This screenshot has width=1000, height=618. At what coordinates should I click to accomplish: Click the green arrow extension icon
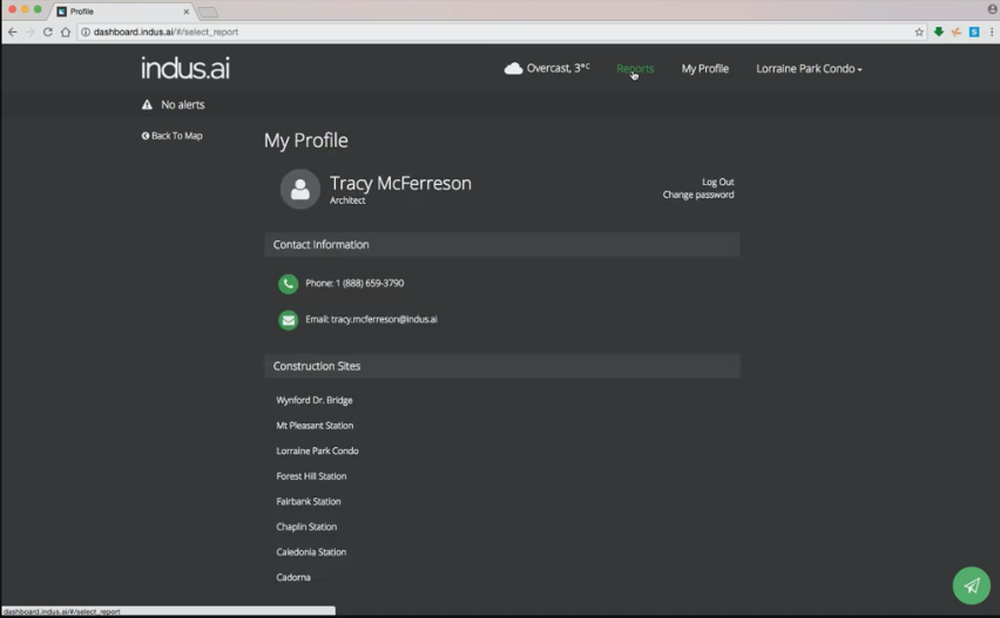(938, 31)
